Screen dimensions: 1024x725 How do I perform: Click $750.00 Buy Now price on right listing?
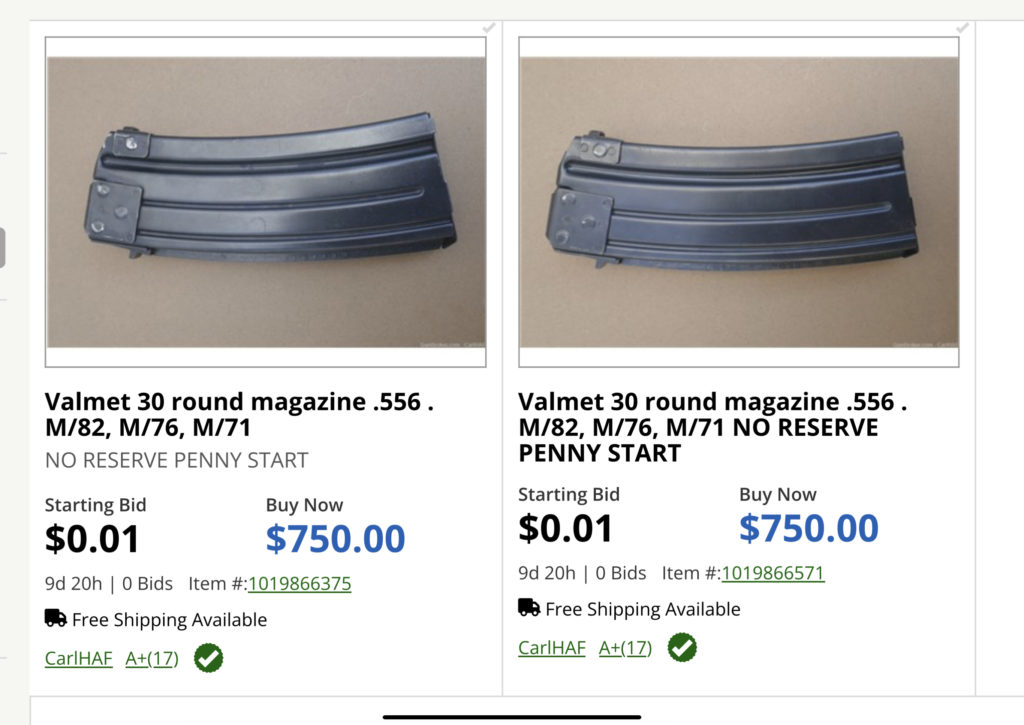pyautogui.click(x=808, y=527)
